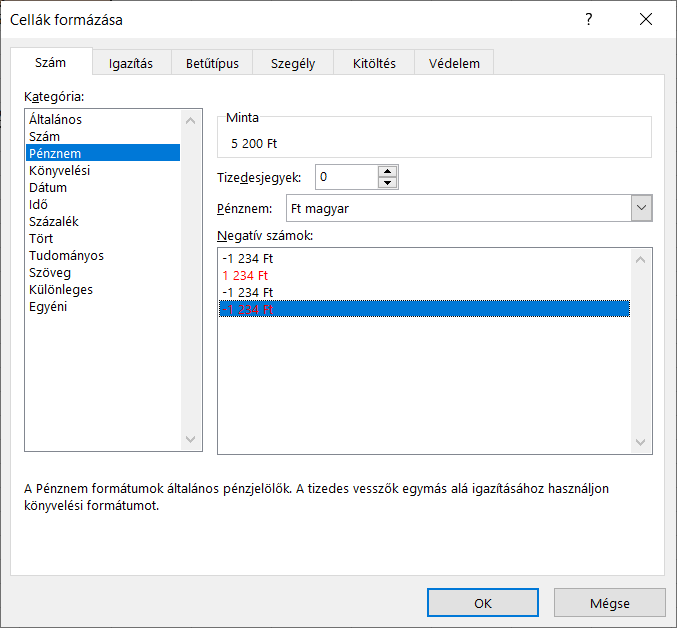Viewport: 677px width, 628px height.
Task: Pick the Egyéni category
Action: point(48,306)
